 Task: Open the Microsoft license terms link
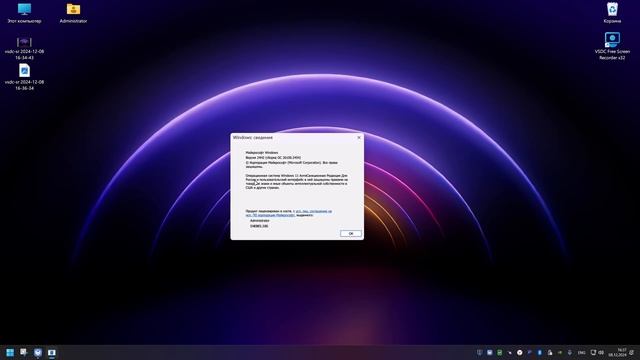click(289, 213)
